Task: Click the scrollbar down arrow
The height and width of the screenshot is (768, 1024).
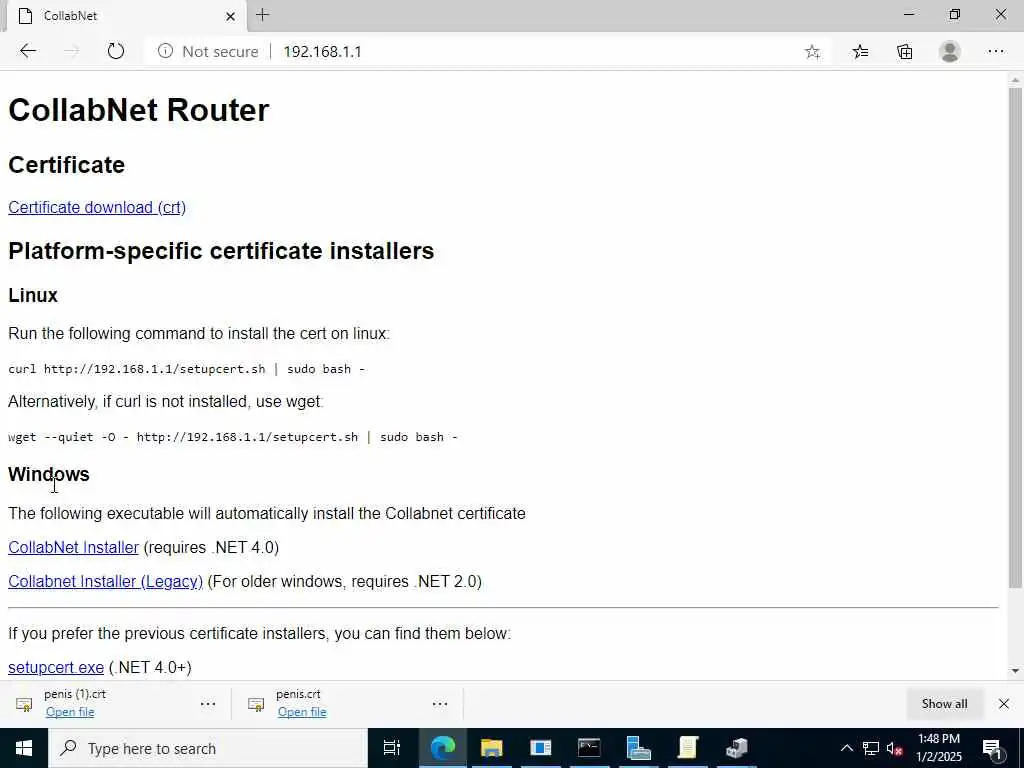Action: point(1015,671)
